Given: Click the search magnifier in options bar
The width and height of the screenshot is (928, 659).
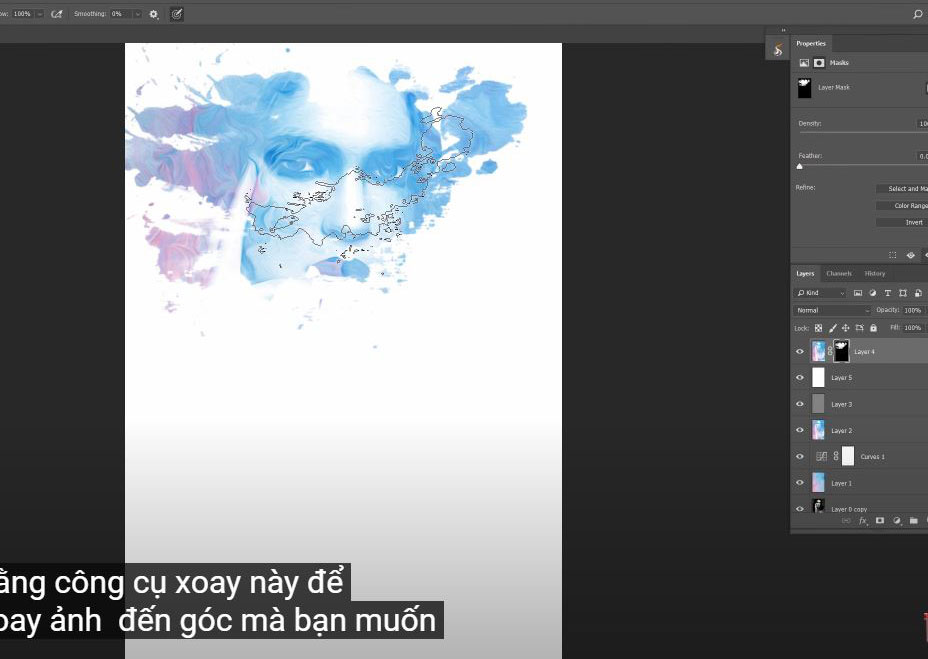Looking at the screenshot, I should click(x=918, y=14).
